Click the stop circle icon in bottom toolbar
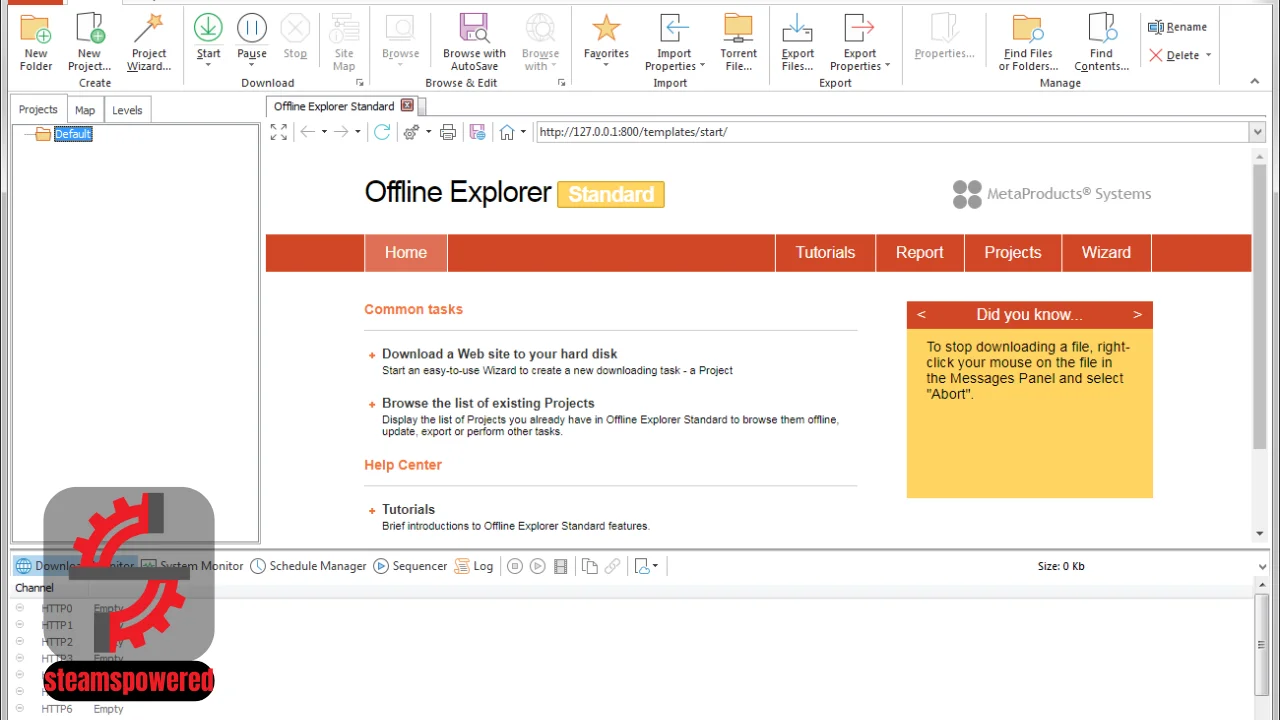The image size is (1280, 720). (515, 566)
